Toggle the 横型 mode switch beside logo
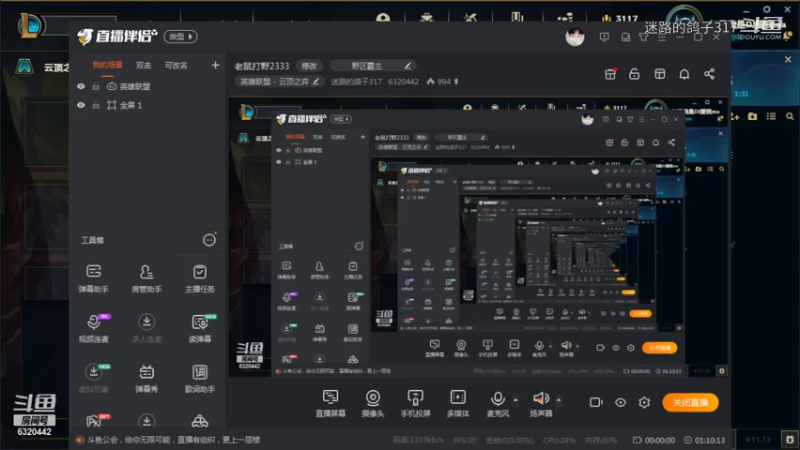The height and width of the screenshot is (450, 800). (x=181, y=37)
